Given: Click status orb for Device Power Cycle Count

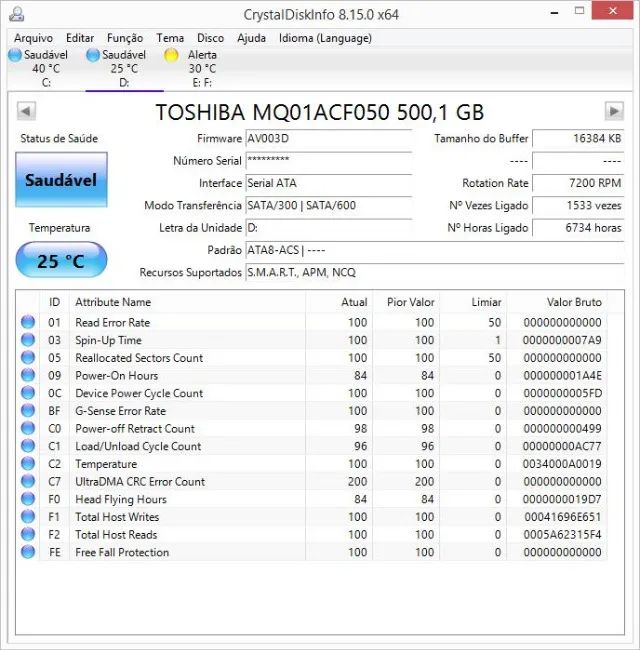Looking at the screenshot, I should 28,393.
